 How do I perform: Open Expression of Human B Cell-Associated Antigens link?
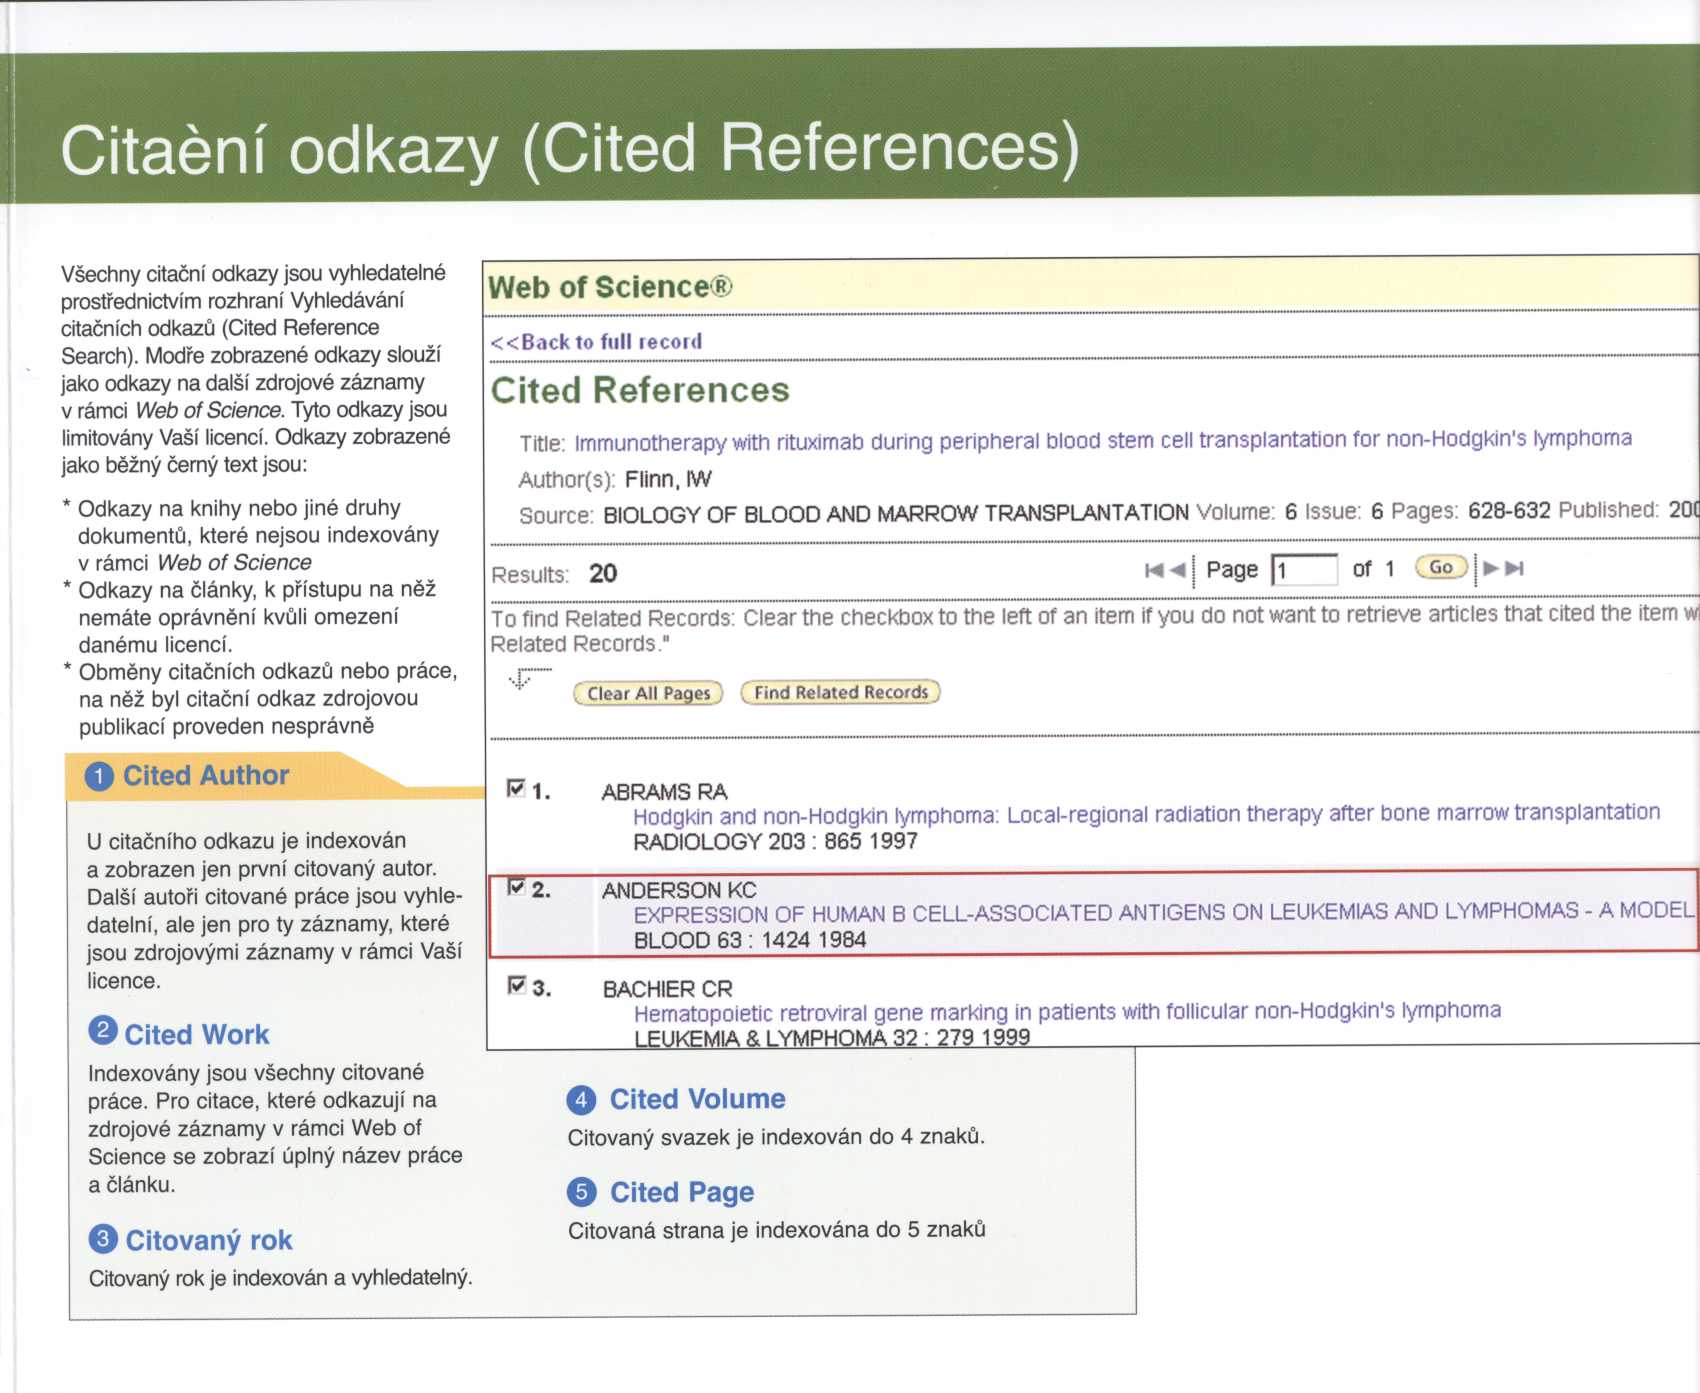[x=1164, y=912]
